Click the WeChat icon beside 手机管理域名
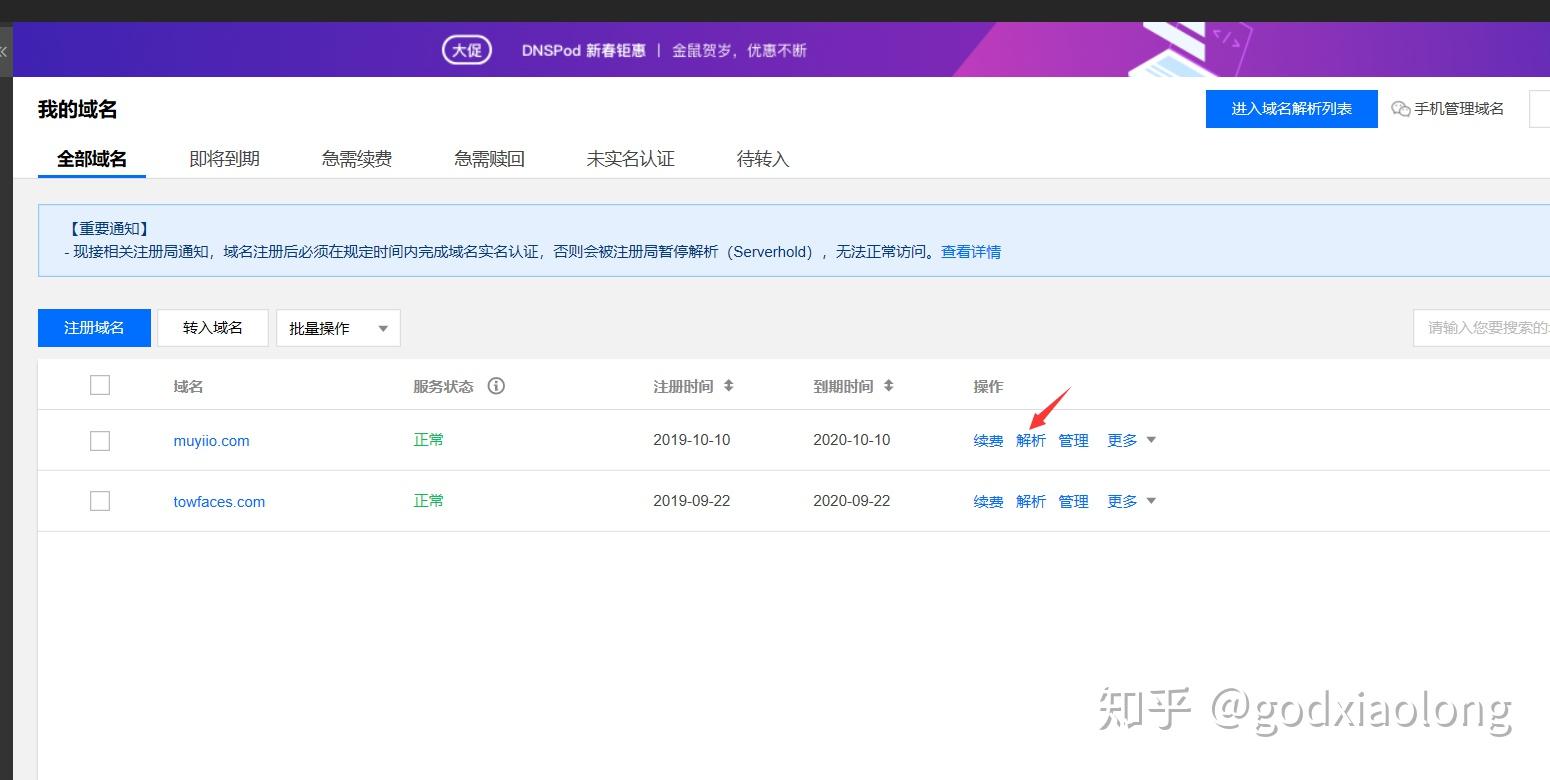 click(1401, 109)
